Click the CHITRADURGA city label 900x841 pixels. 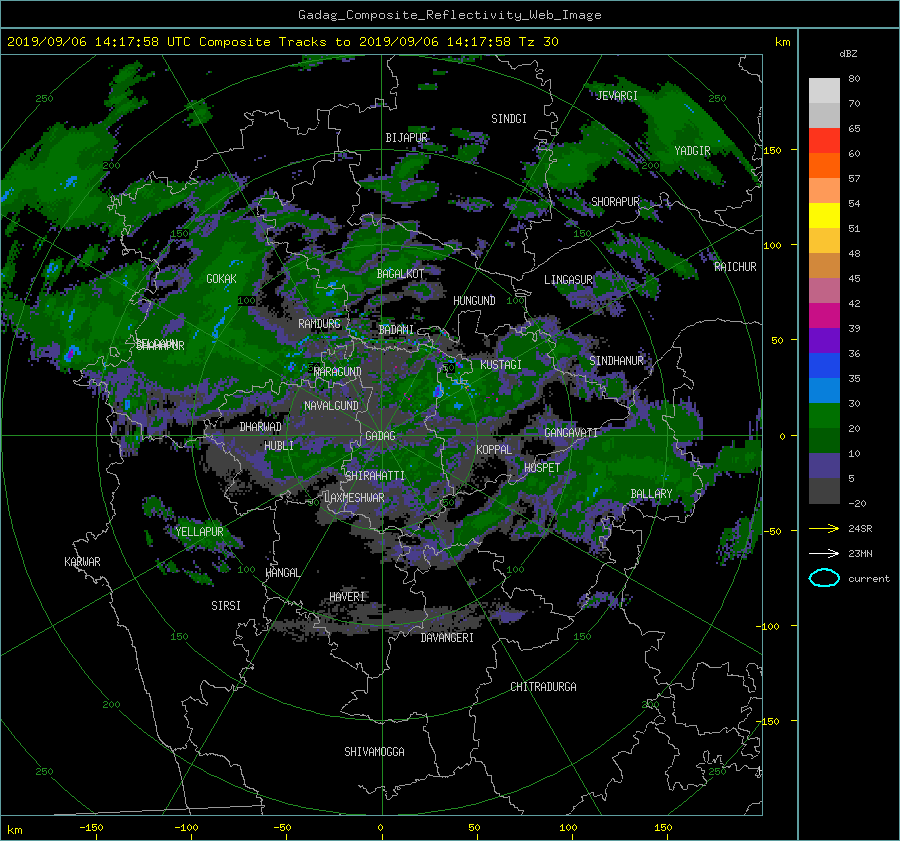click(x=543, y=687)
